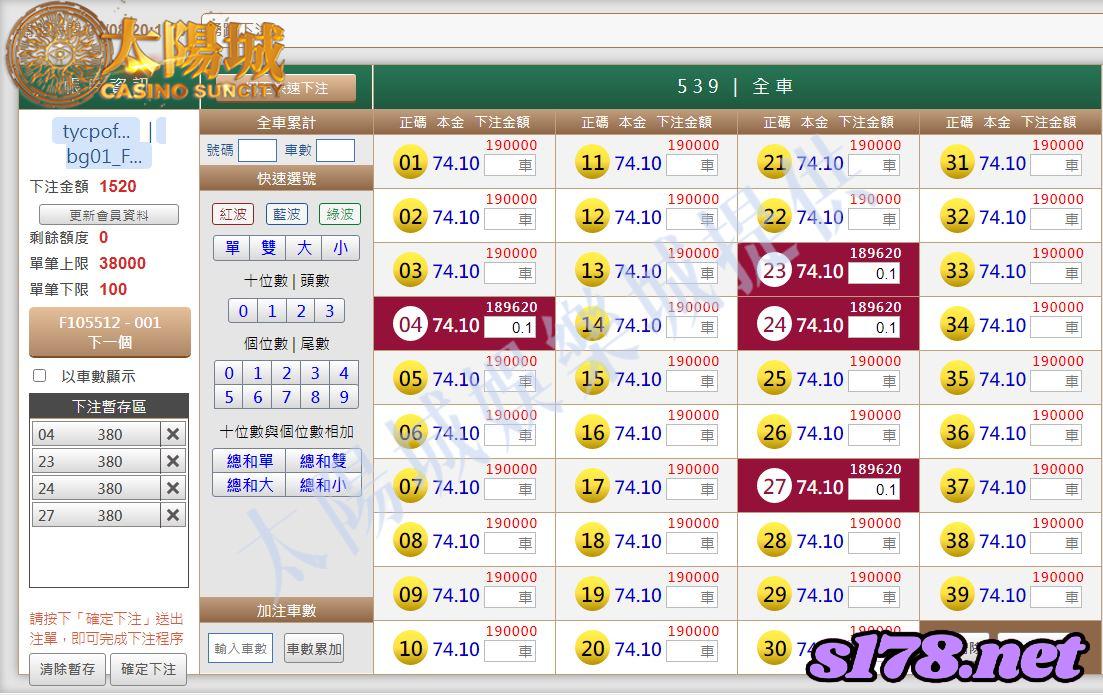This screenshot has height=695, width=1103.
Task: Select odd numbers with 單
Action: click(232, 248)
